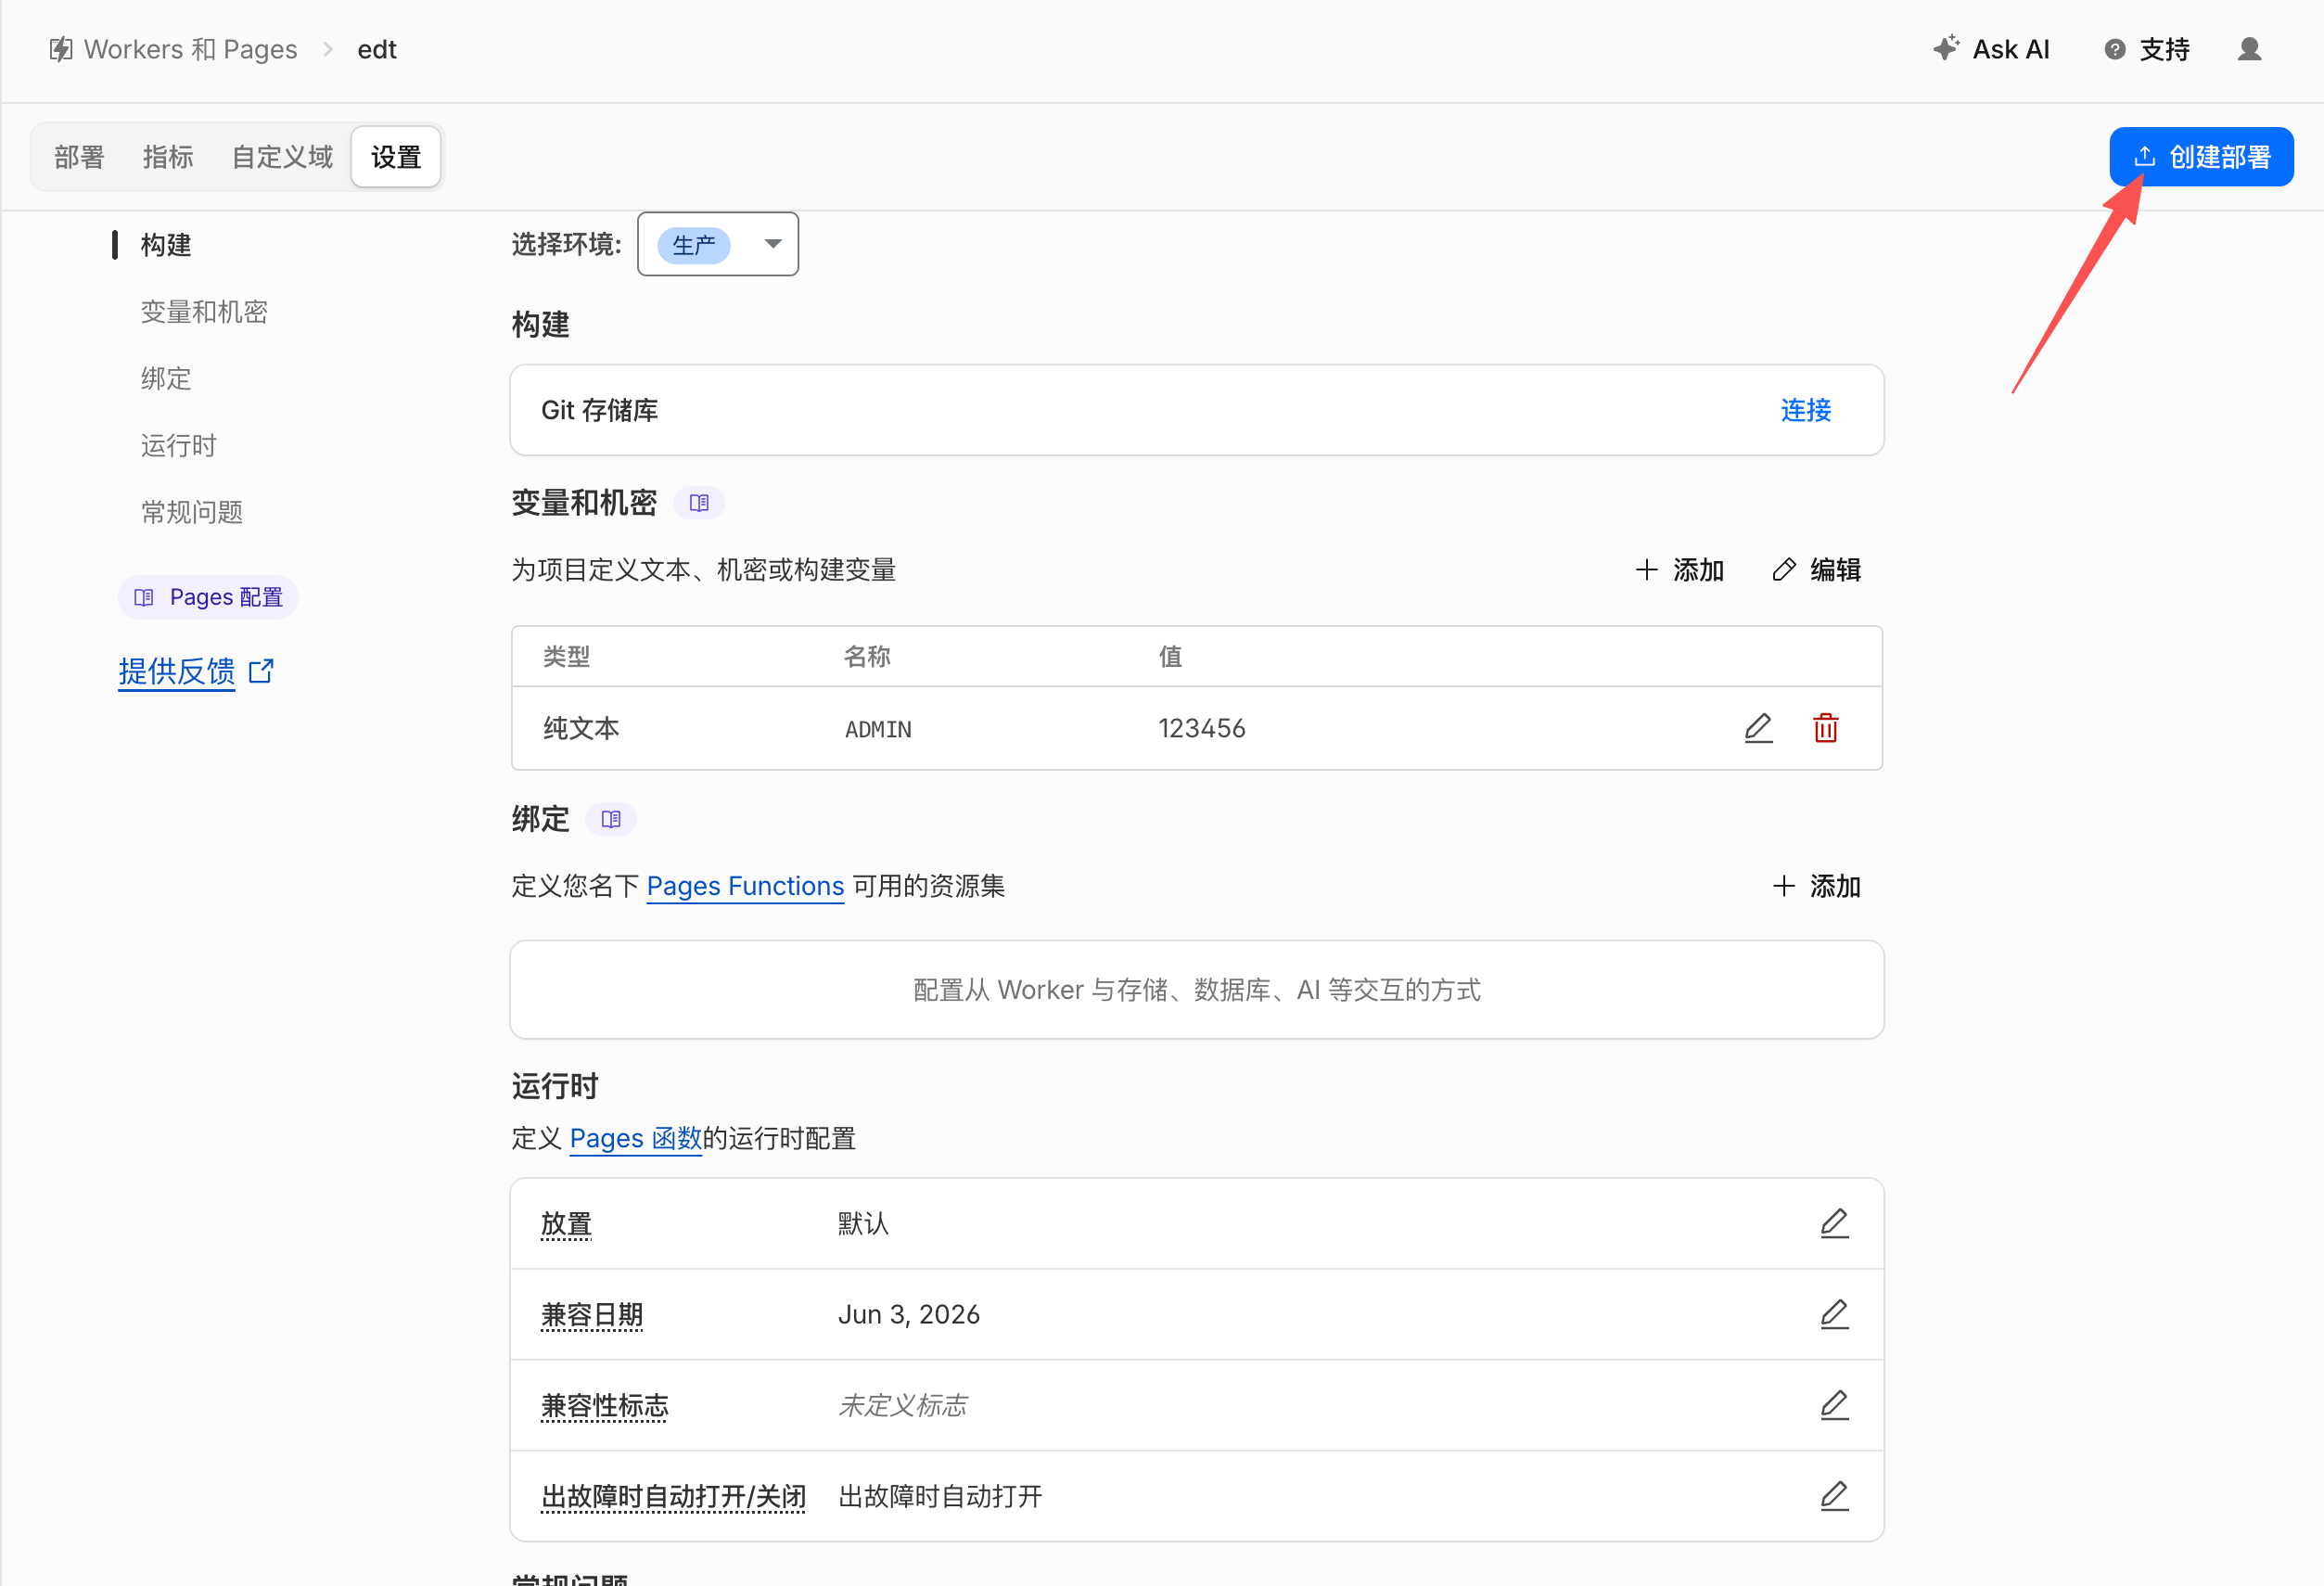Click the value 123456
The image size is (2324, 1586).
(1202, 728)
